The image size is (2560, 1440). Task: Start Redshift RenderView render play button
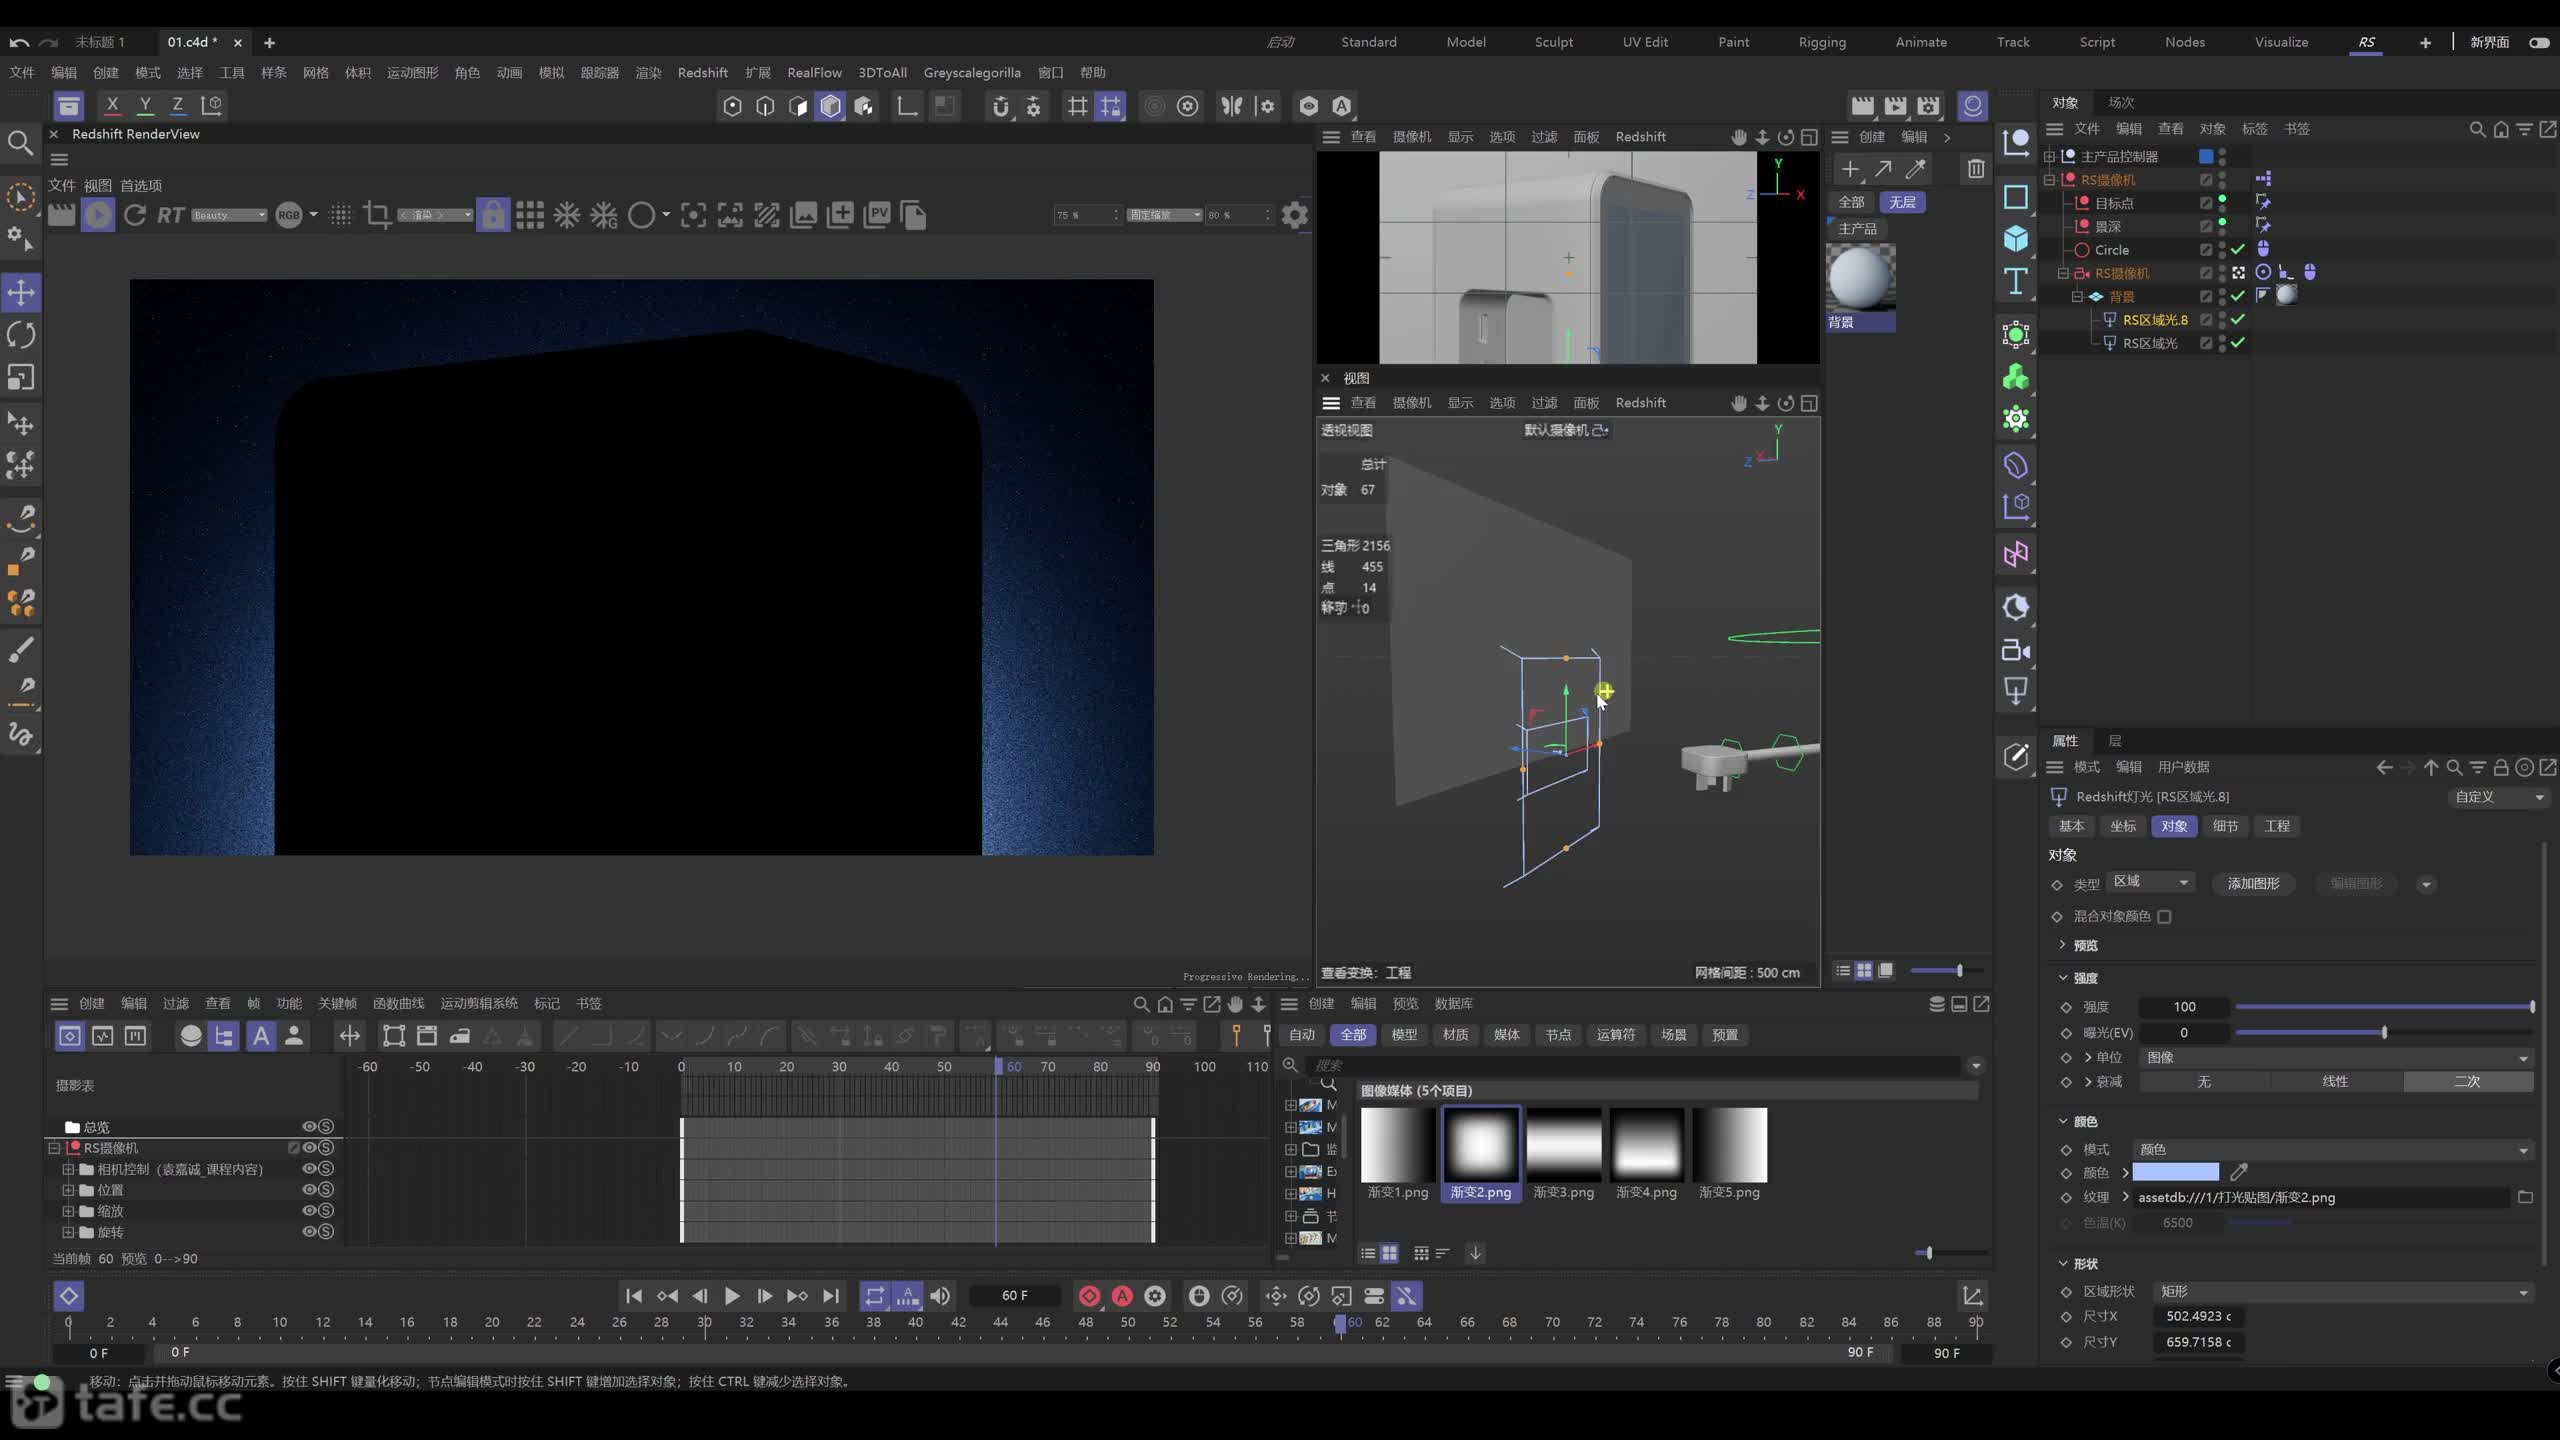(98, 215)
